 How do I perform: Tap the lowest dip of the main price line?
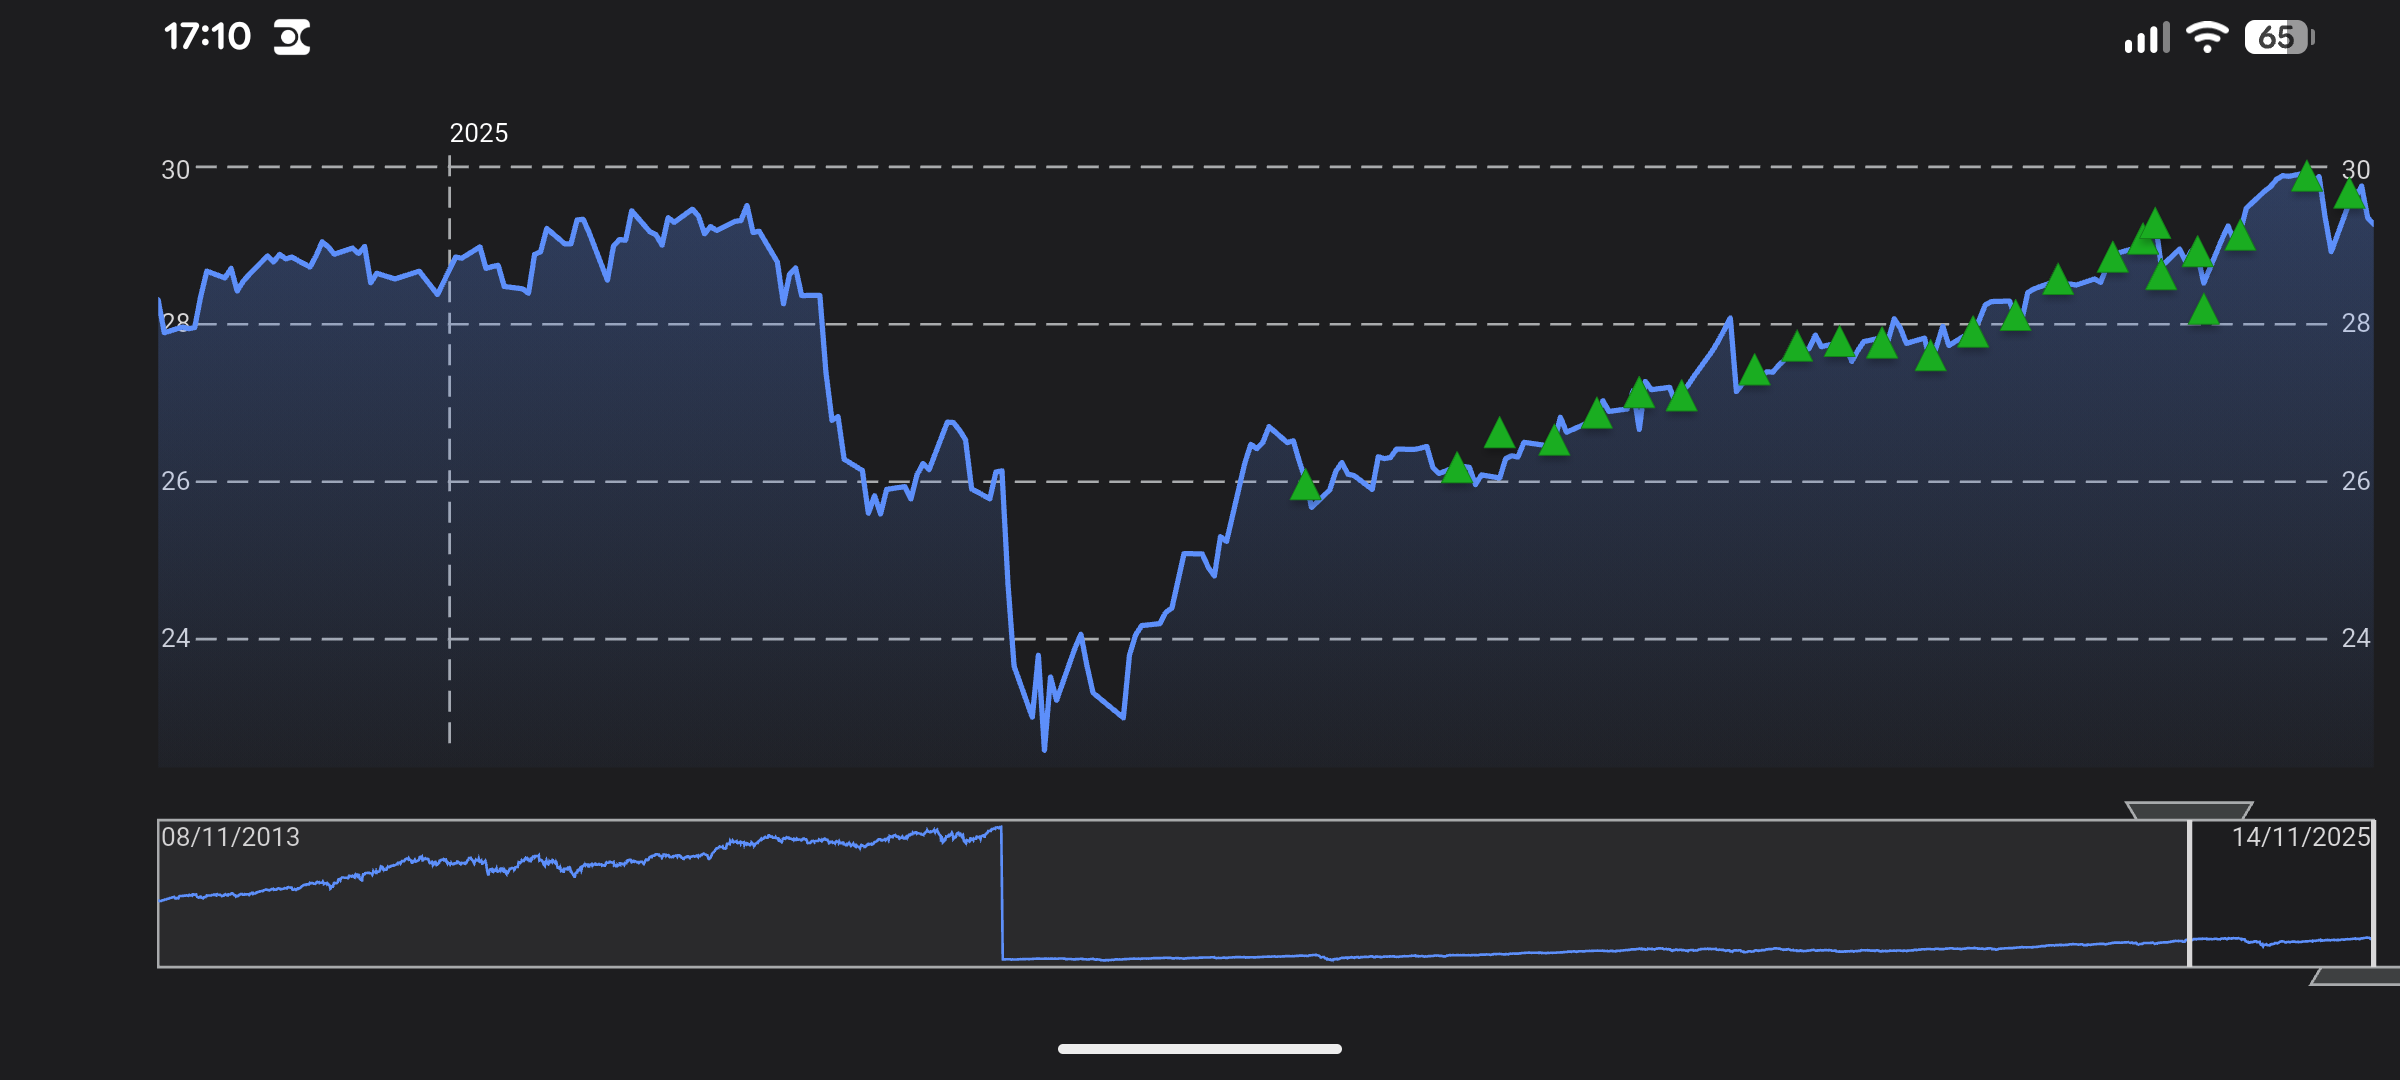point(1044,745)
